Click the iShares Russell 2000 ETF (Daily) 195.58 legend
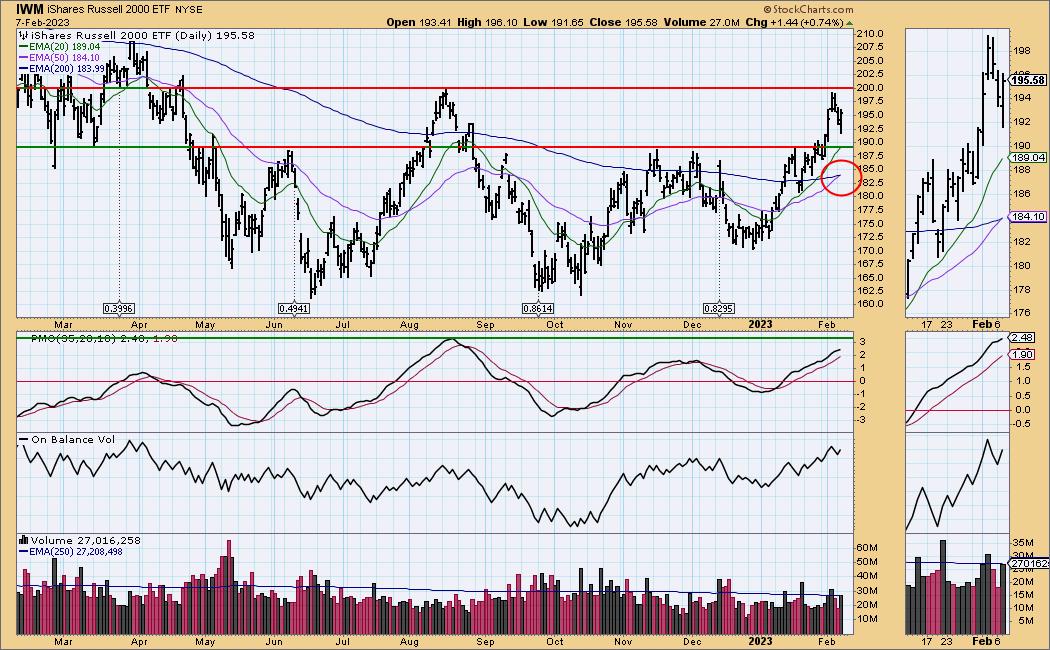The height and width of the screenshot is (650, 1050). pyautogui.click(x=143, y=35)
